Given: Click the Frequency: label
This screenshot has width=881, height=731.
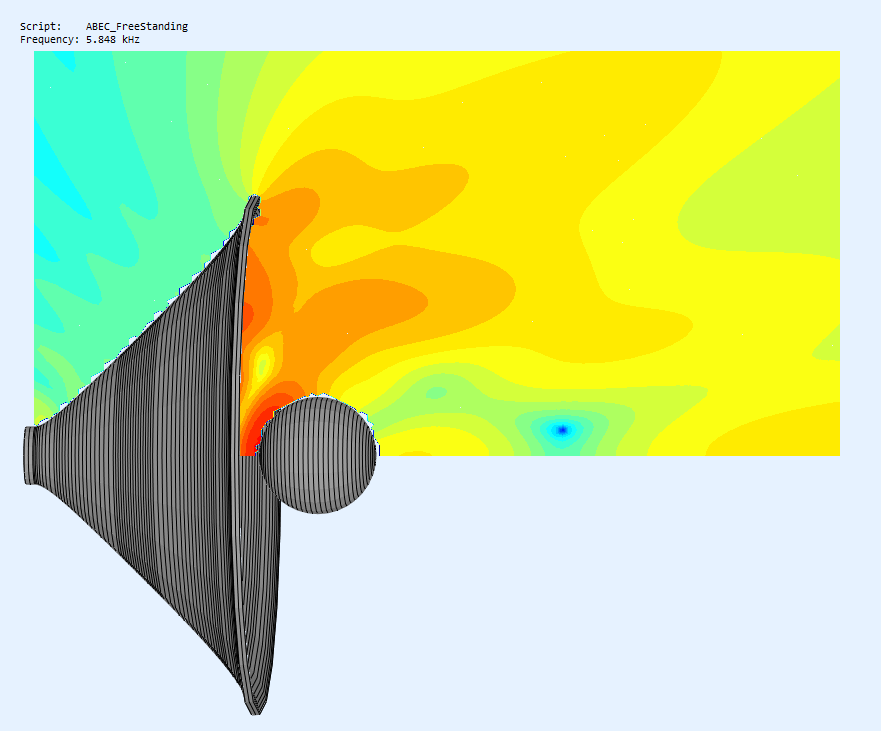Looking at the screenshot, I should (49, 40).
